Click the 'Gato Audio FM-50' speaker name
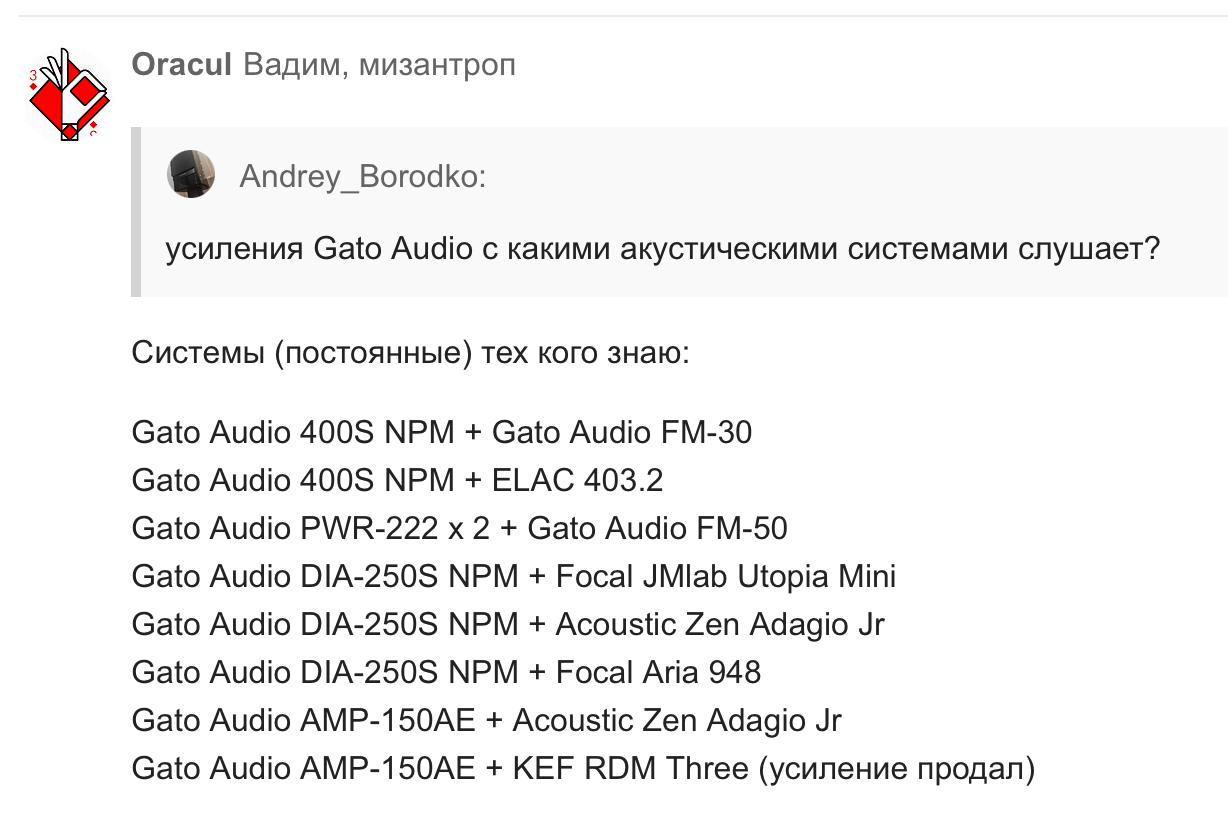The width and height of the screenshot is (1228, 832). pos(658,528)
